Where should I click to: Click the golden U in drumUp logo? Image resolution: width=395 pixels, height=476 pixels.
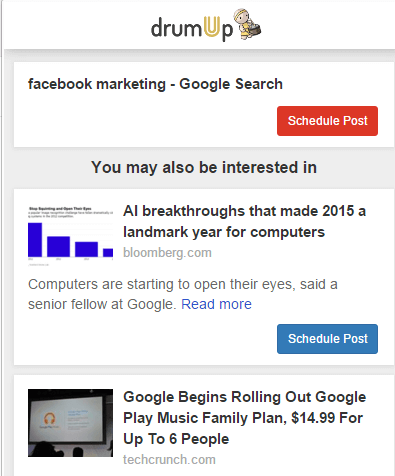tap(210, 27)
